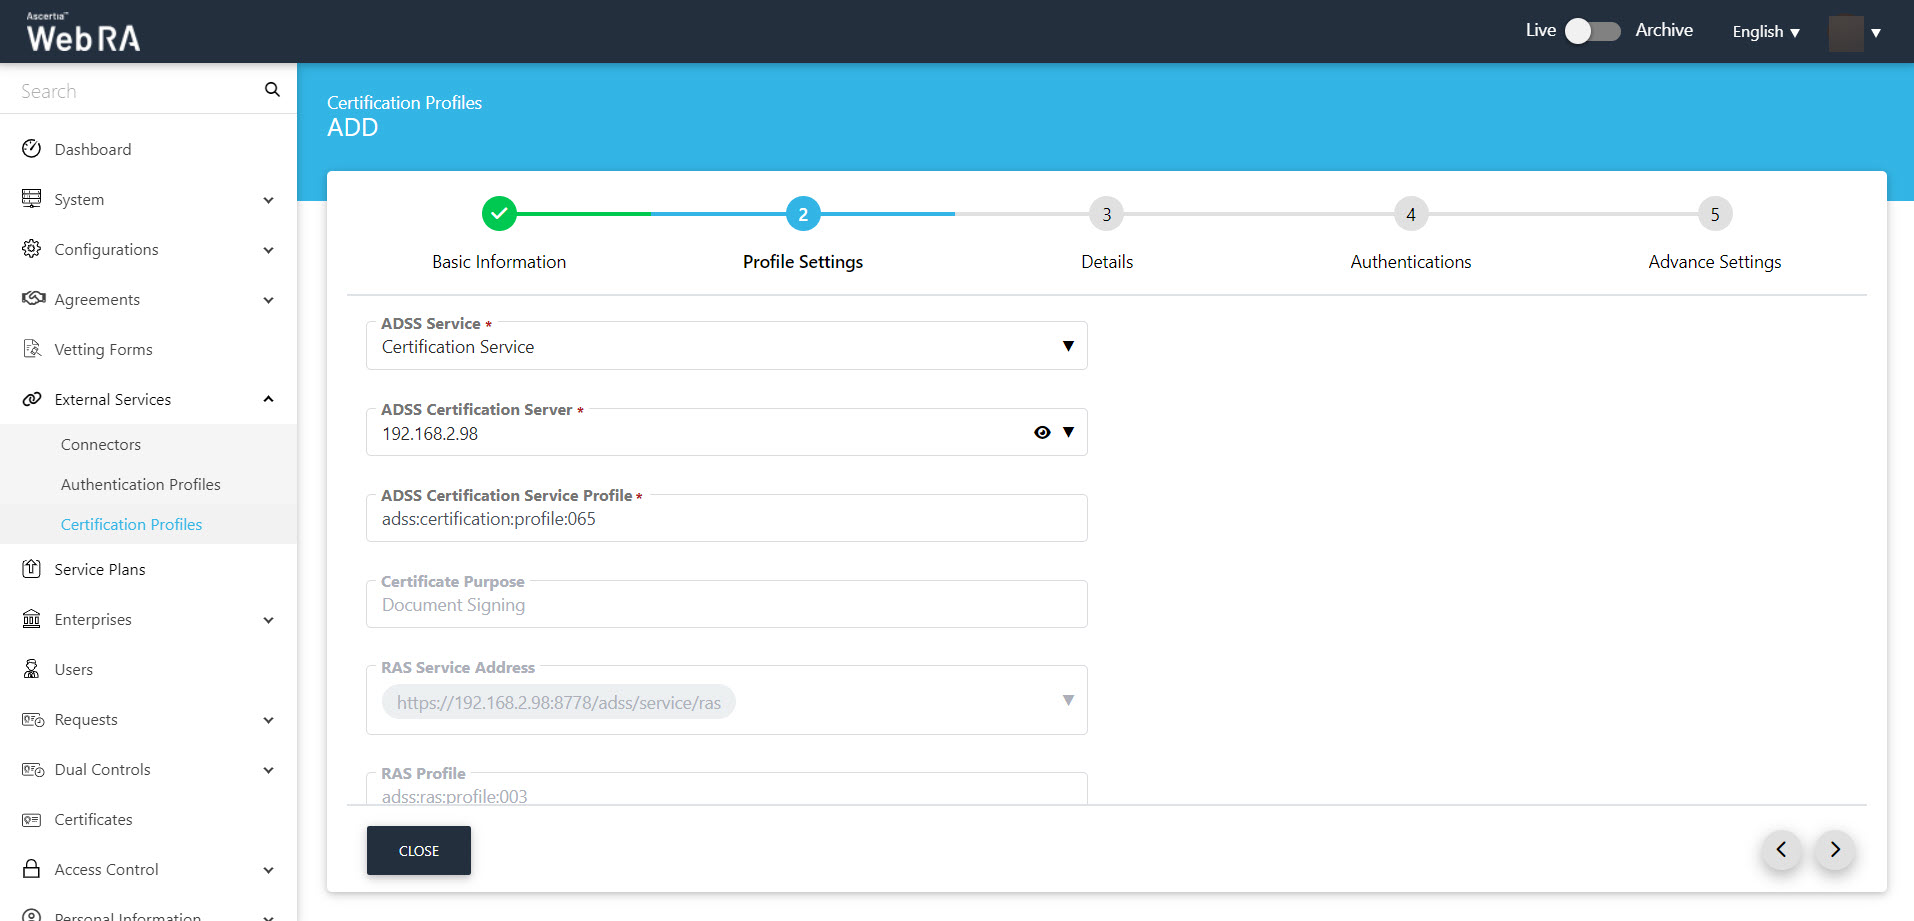Go to next wizard step arrow
The width and height of the screenshot is (1914, 921).
pos(1835,850)
